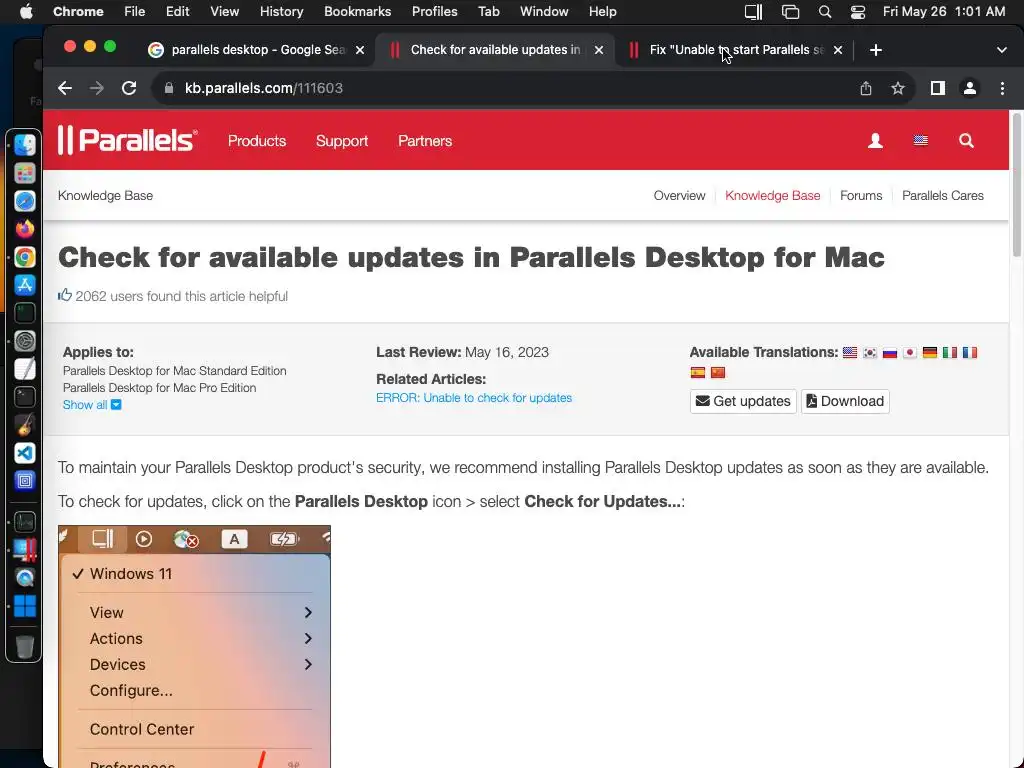
Task: Open the Forums link
Action: pyautogui.click(x=861, y=195)
